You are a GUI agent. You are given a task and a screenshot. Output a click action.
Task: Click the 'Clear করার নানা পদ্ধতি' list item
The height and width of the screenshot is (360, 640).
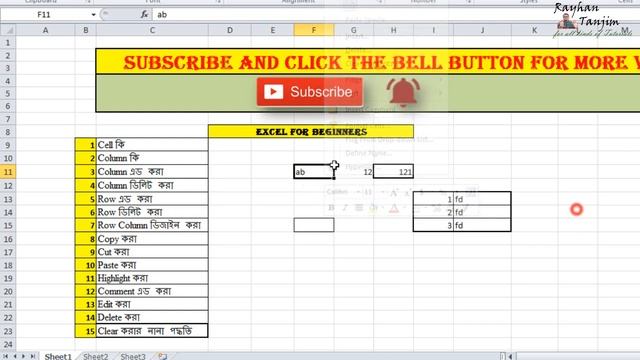tap(152, 331)
